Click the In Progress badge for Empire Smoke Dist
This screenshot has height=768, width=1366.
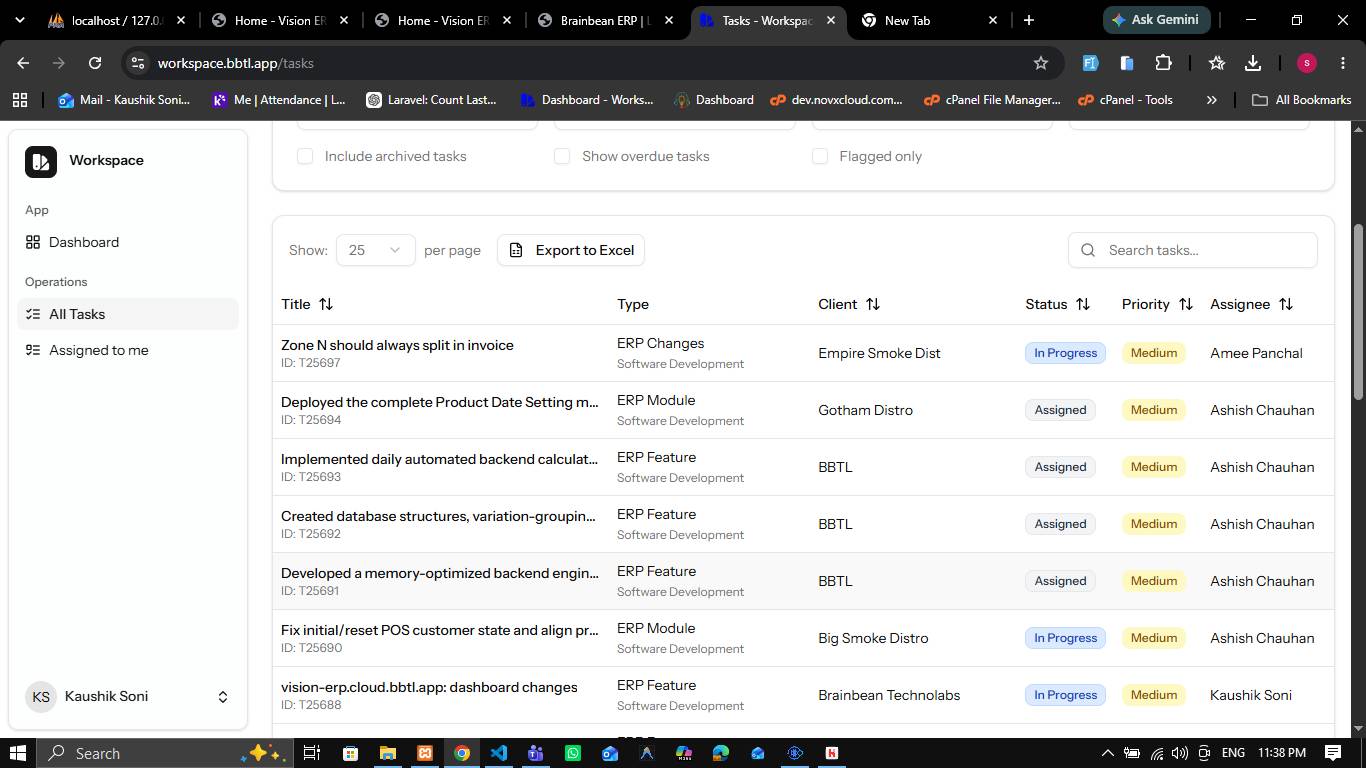pyautogui.click(x=1065, y=353)
